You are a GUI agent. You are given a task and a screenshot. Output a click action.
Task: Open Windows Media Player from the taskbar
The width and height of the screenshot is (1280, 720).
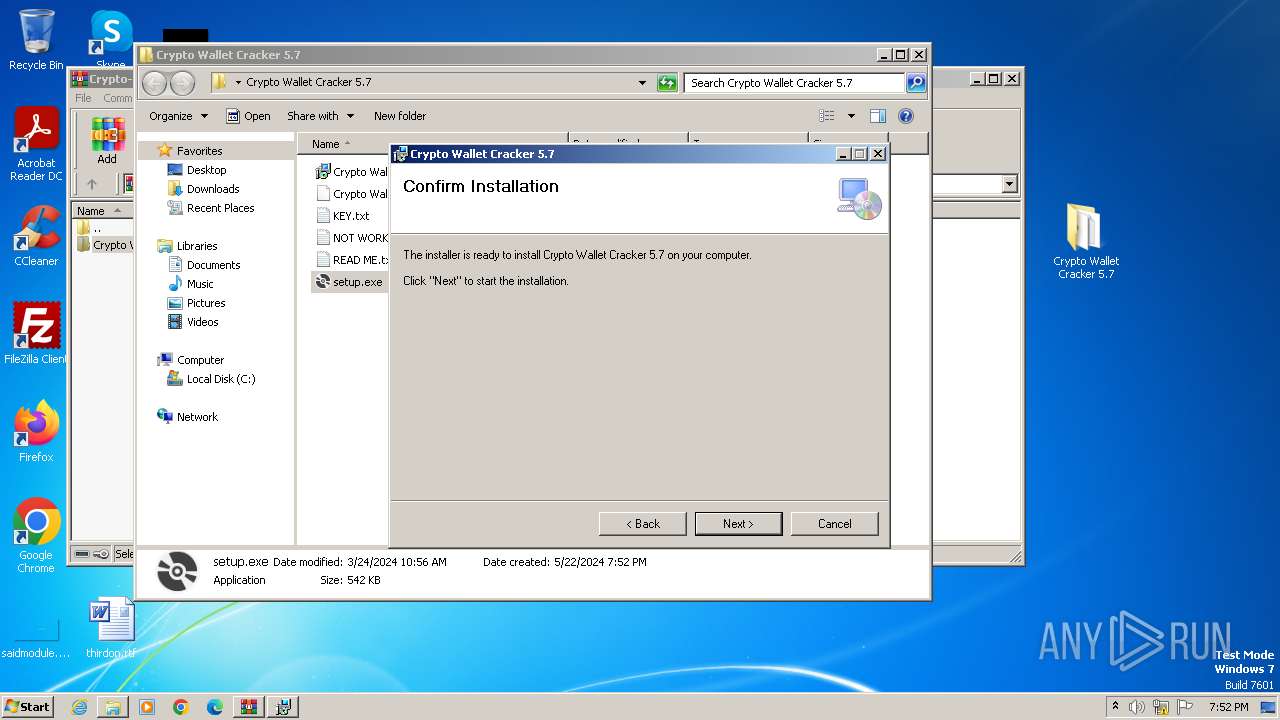[147, 707]
